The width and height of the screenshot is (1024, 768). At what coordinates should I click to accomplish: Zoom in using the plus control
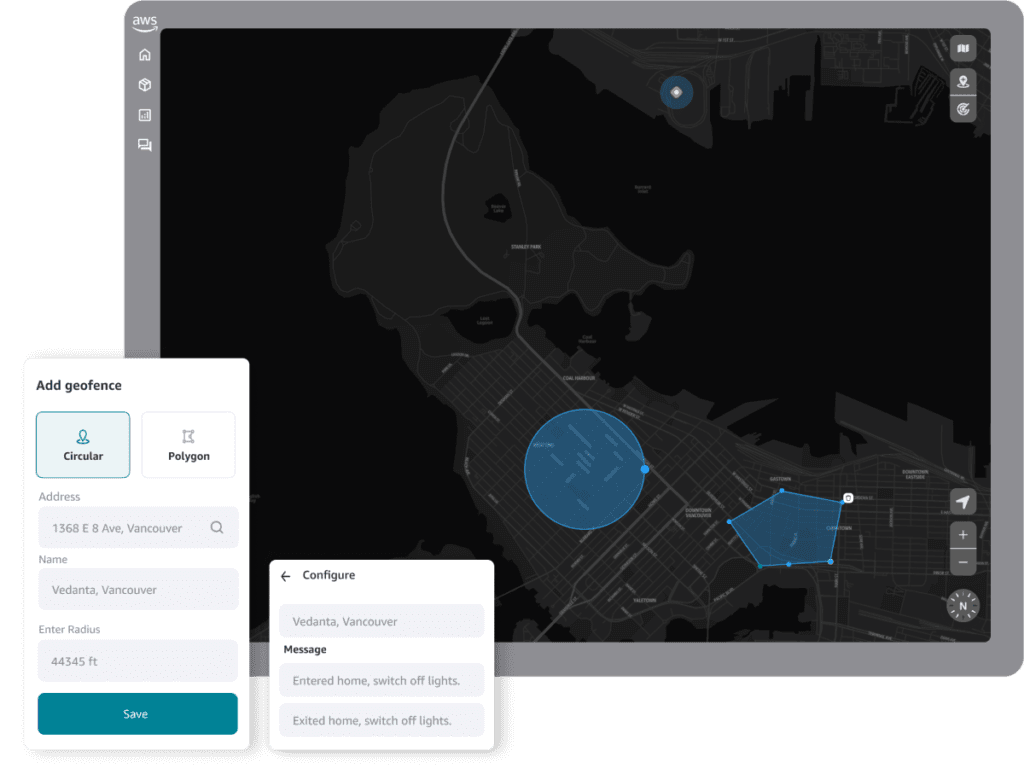point(962,534)
